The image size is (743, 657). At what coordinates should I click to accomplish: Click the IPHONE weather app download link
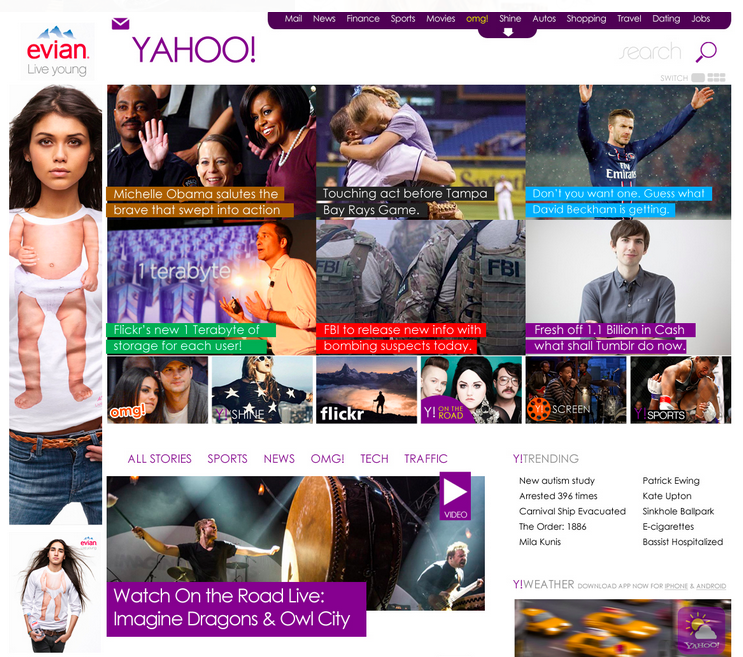pos(676,586)
